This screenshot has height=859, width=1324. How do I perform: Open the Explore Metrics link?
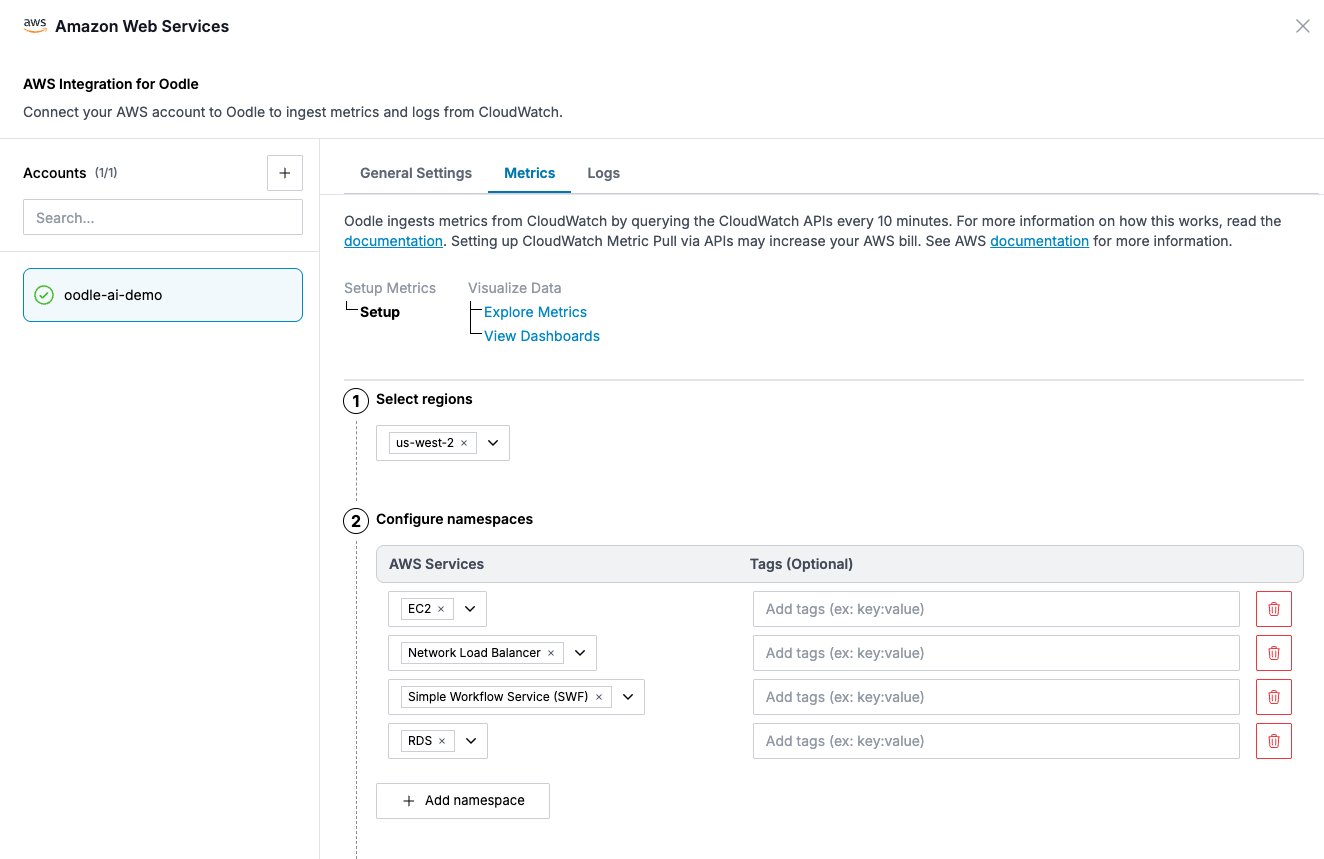pos(534,311)
